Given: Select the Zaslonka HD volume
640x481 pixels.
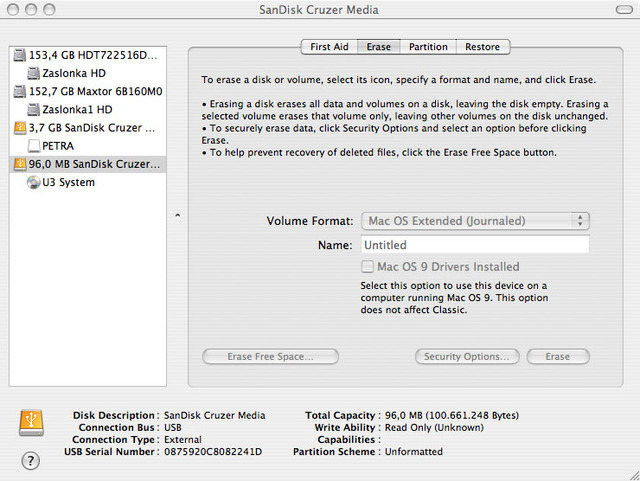Looking at the screenshot, I should 88,73.
